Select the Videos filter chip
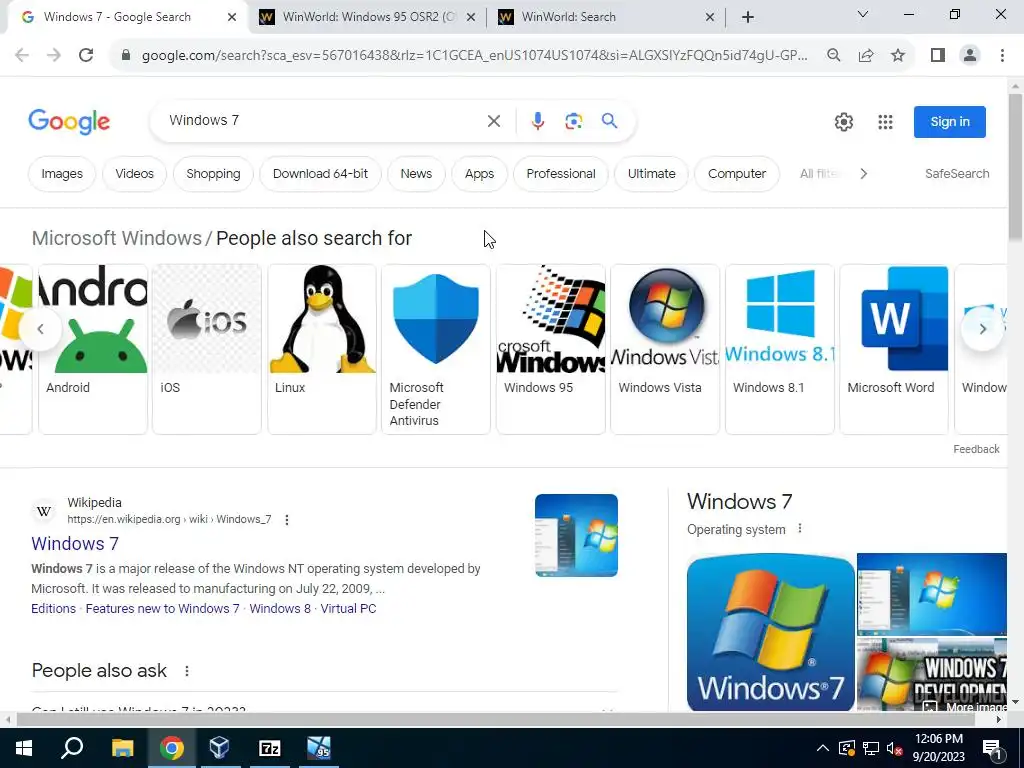1024x768 pixels. (135, 174)
